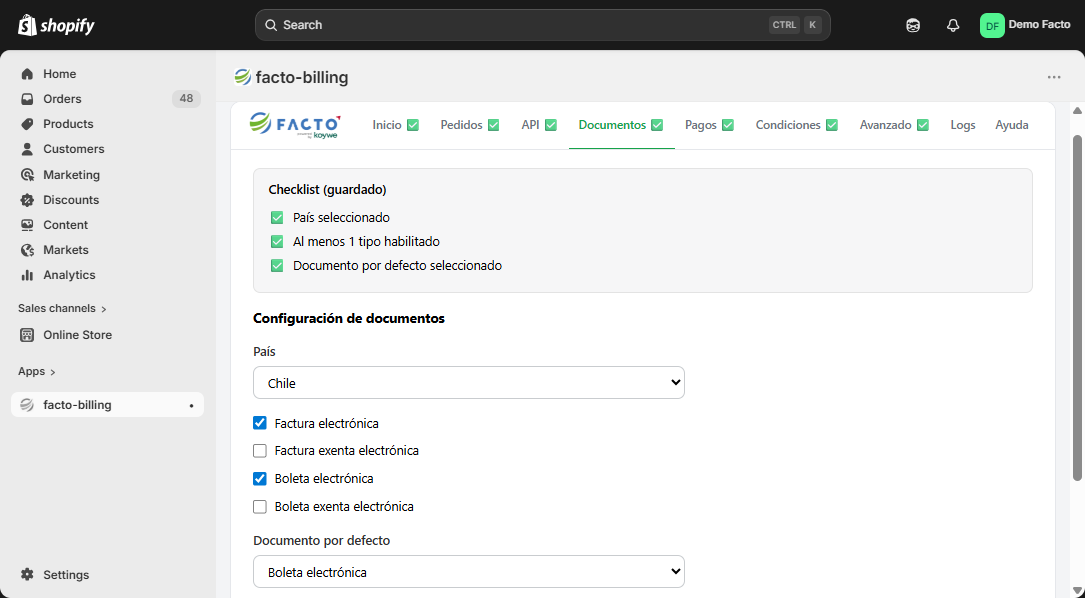This screenshot has width=1085, height=598.
Task: Switch to the Condiciones tab
Action: click(x=796, y=125)
